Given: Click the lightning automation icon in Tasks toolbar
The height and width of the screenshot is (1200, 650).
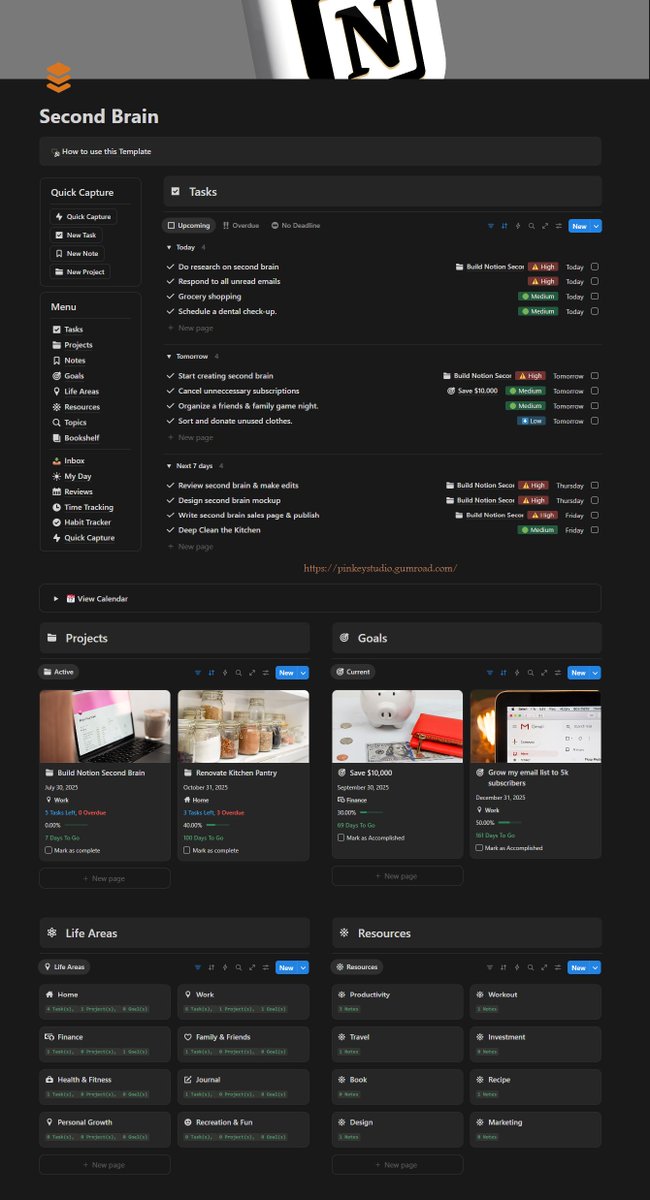Looking at the screenshot, I should (x=517, y=226).
